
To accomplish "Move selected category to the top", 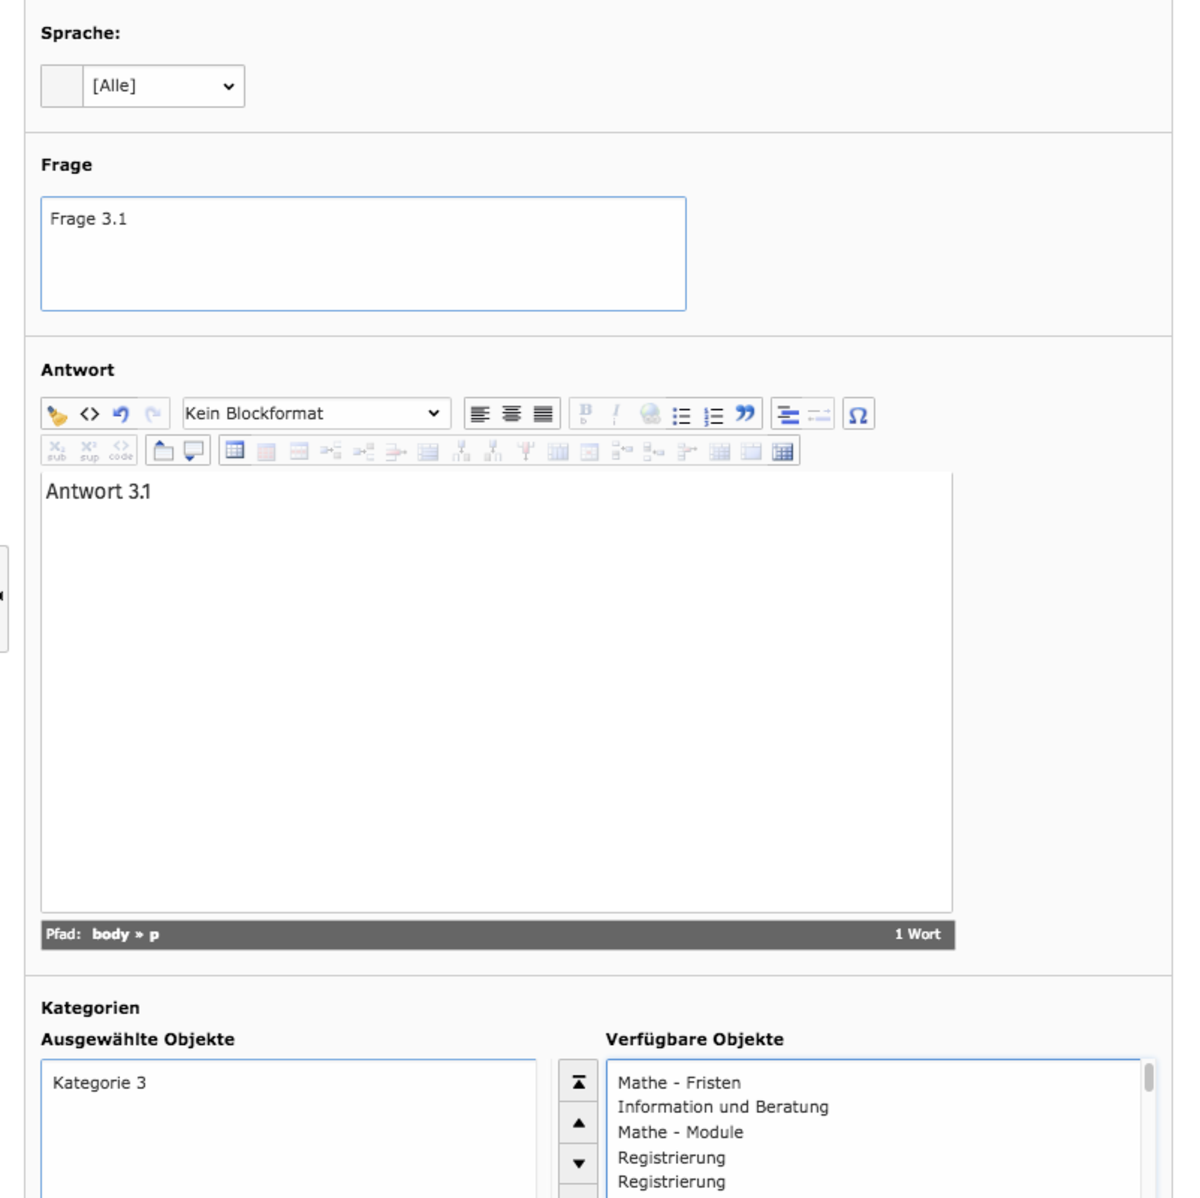I will [578, 1082].
